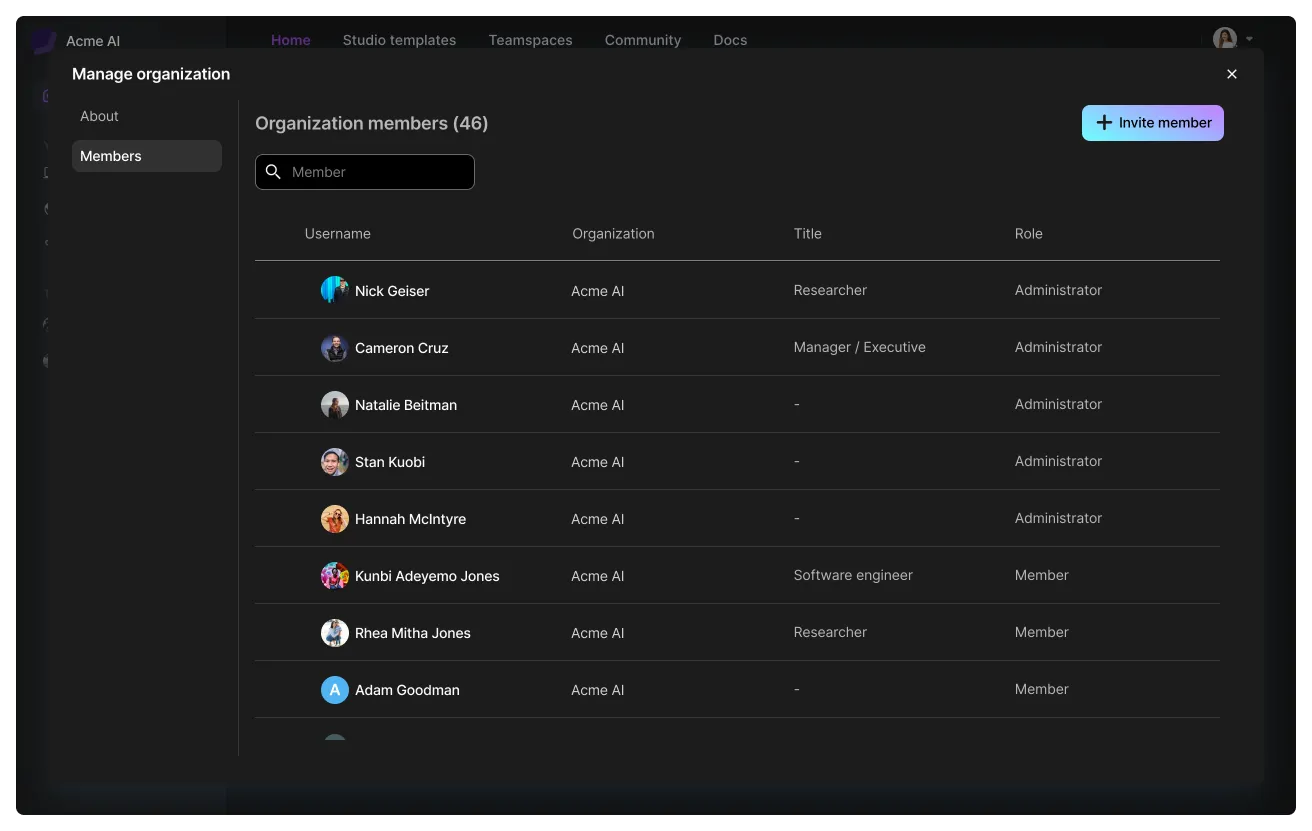This screenshot has width=1312, height=831.
Task: Click the Manager / Executive title
Action: click(860, 347)
